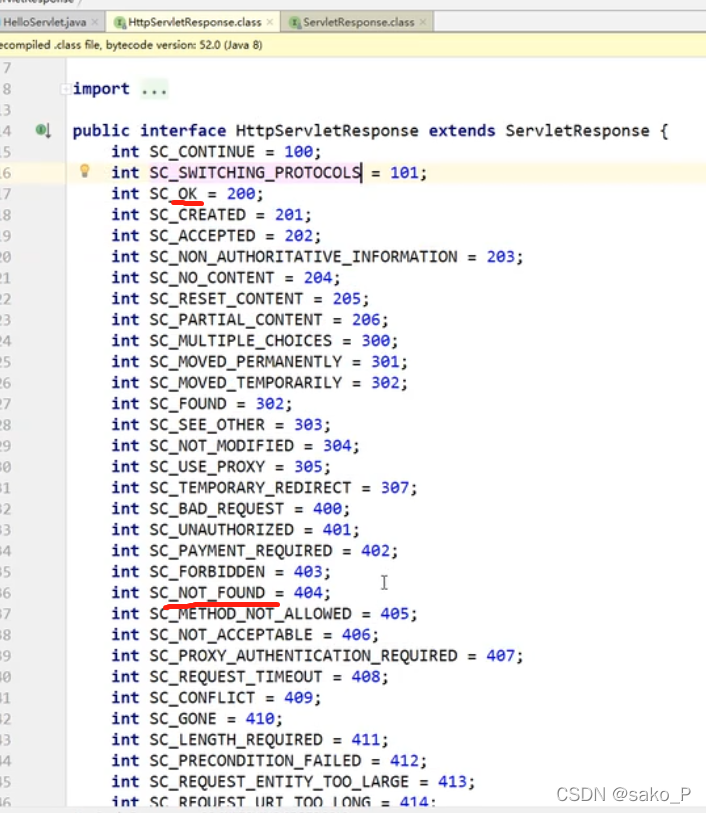Click the SC_GONE constant
Screen dimensions: 706x813
coord(183,719)
